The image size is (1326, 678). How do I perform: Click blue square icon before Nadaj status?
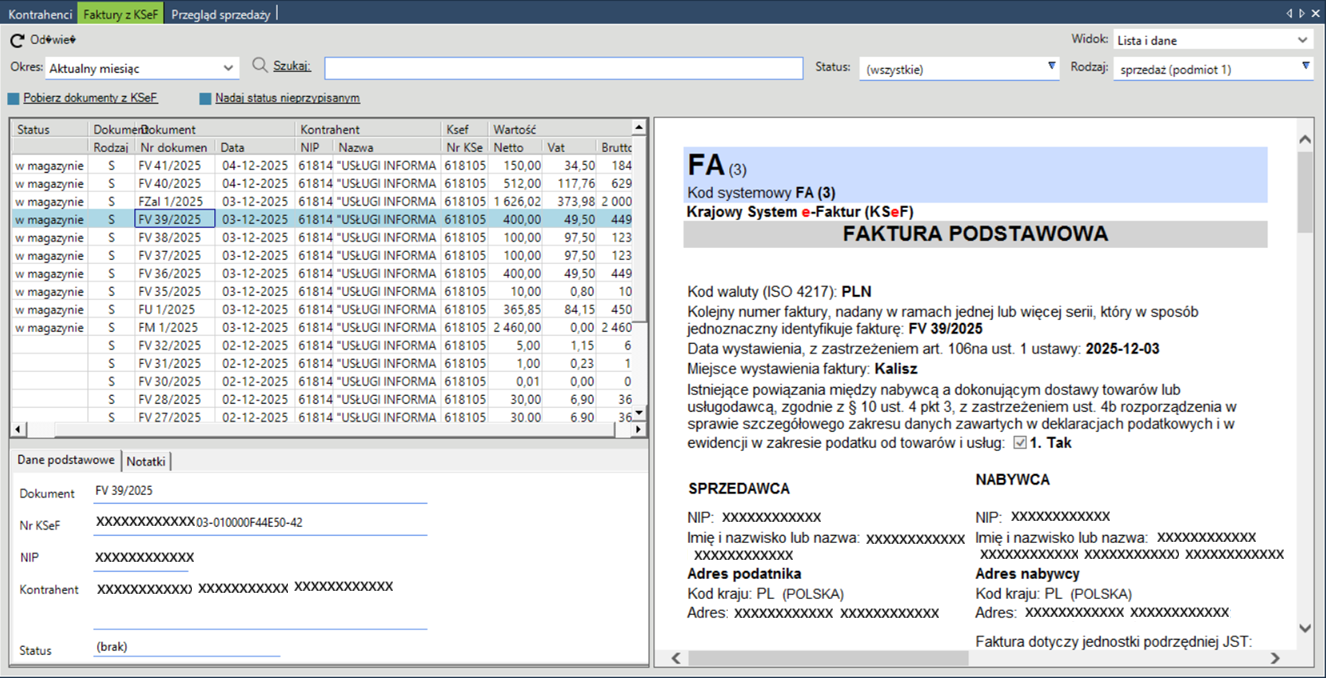click(x=205, y=99)
